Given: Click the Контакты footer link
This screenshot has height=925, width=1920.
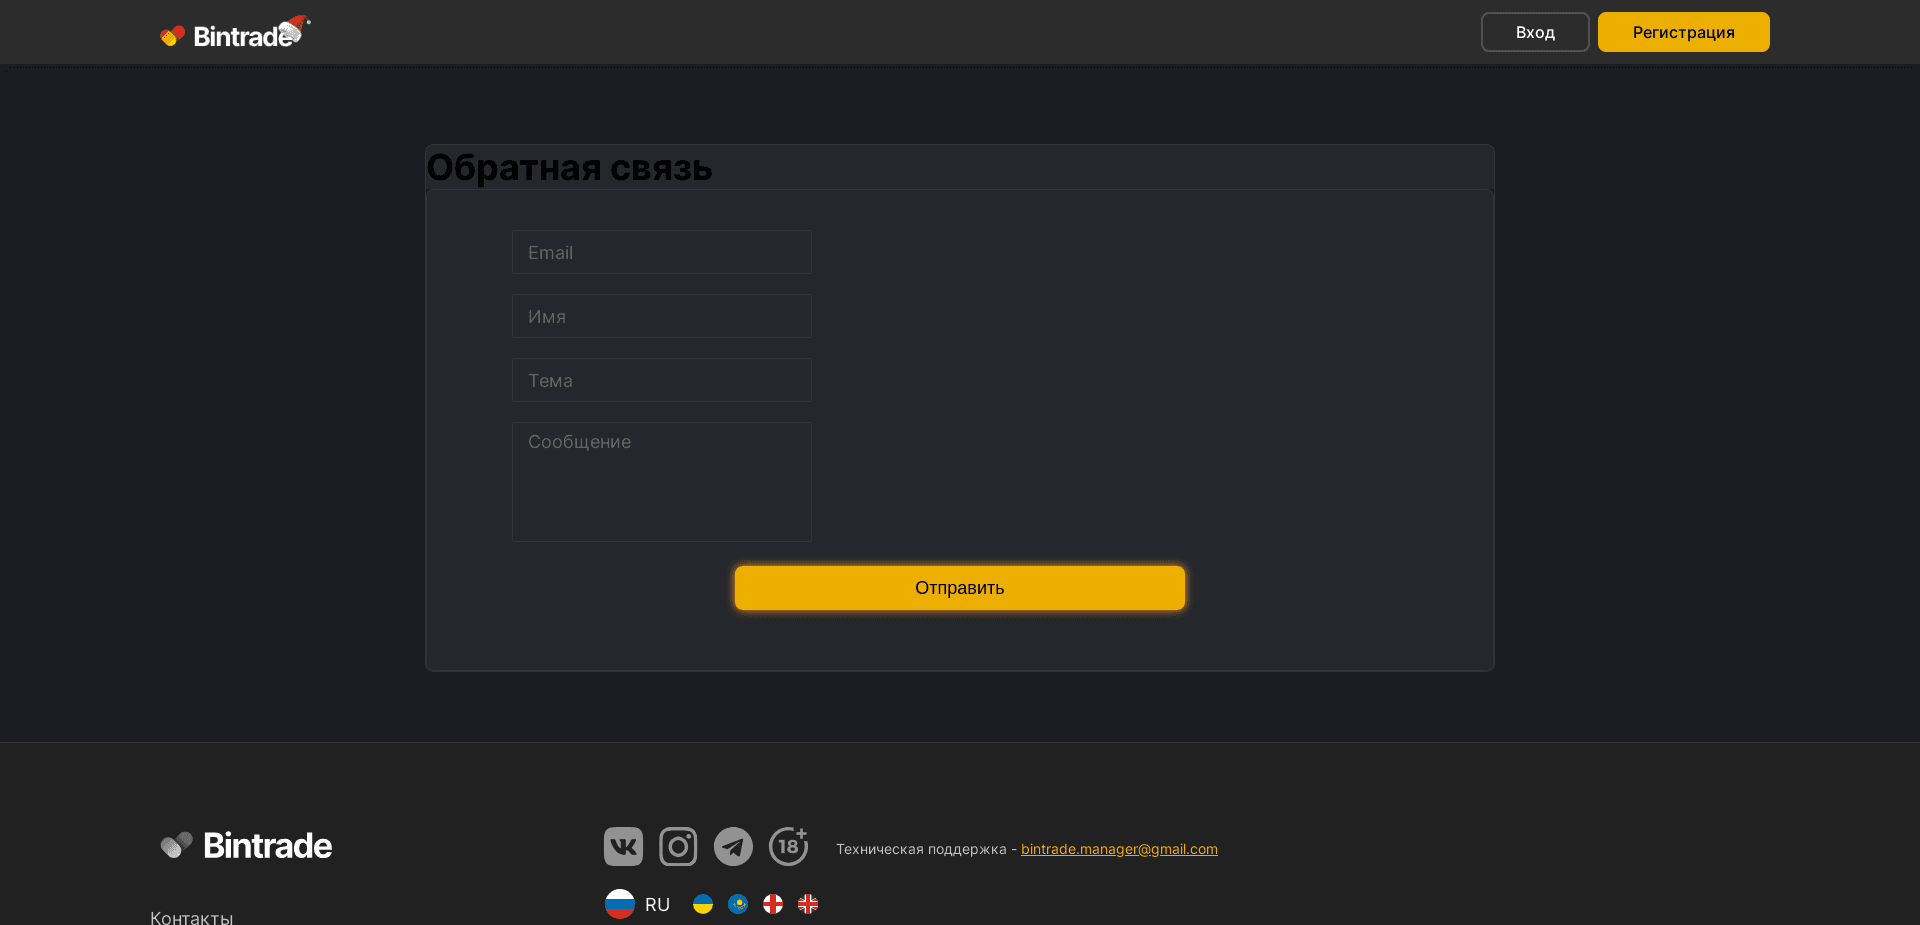Looking at the screenshot, I should point(192,916).
